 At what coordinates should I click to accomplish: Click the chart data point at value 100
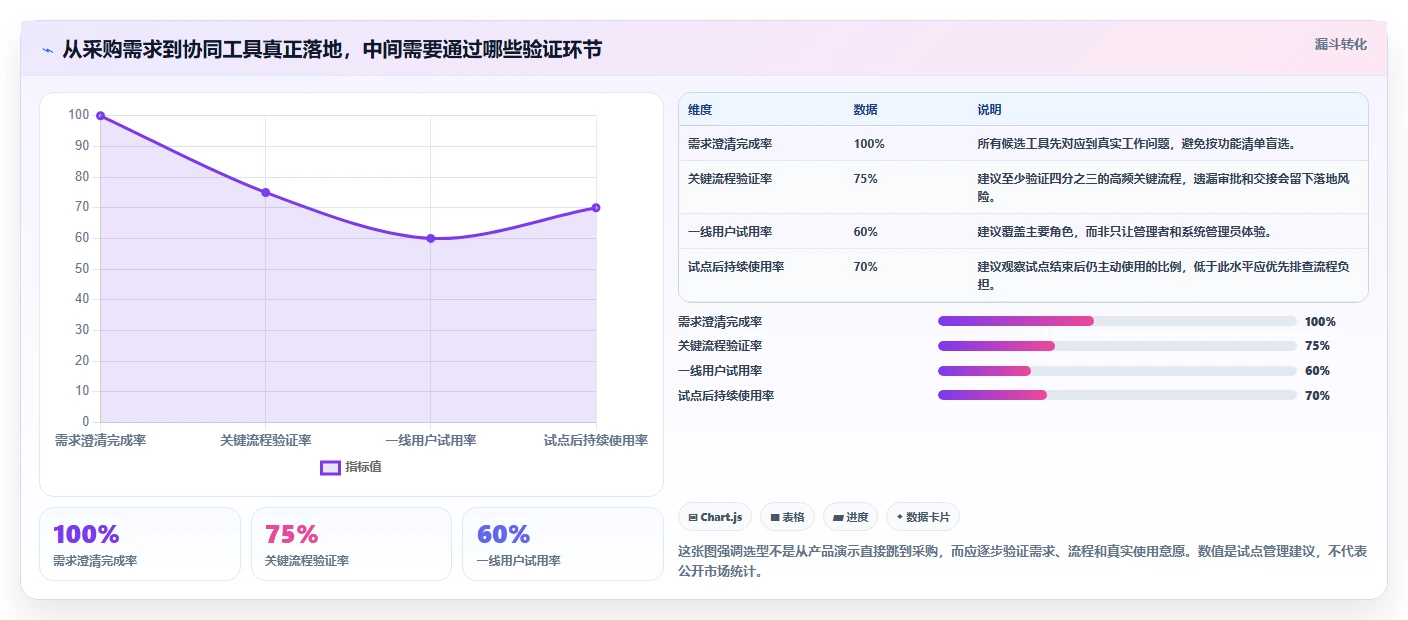click(100, 116)
